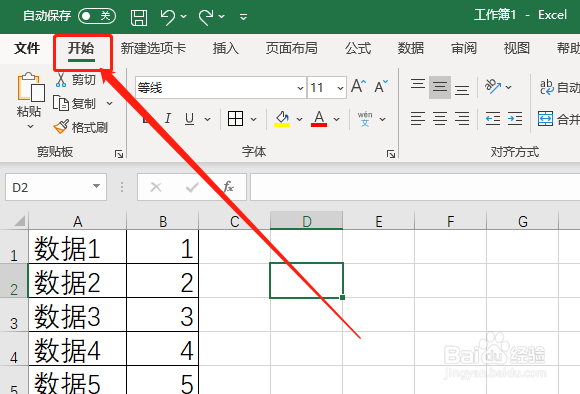Apply the yellow fill color bucket
The image size is (580, 394).
click(282, 119)
